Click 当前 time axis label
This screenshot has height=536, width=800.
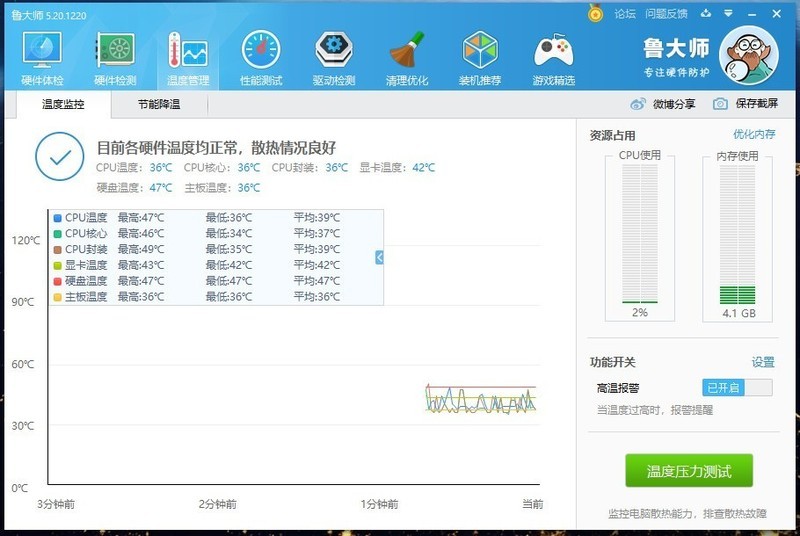click(x=532, y=504)
